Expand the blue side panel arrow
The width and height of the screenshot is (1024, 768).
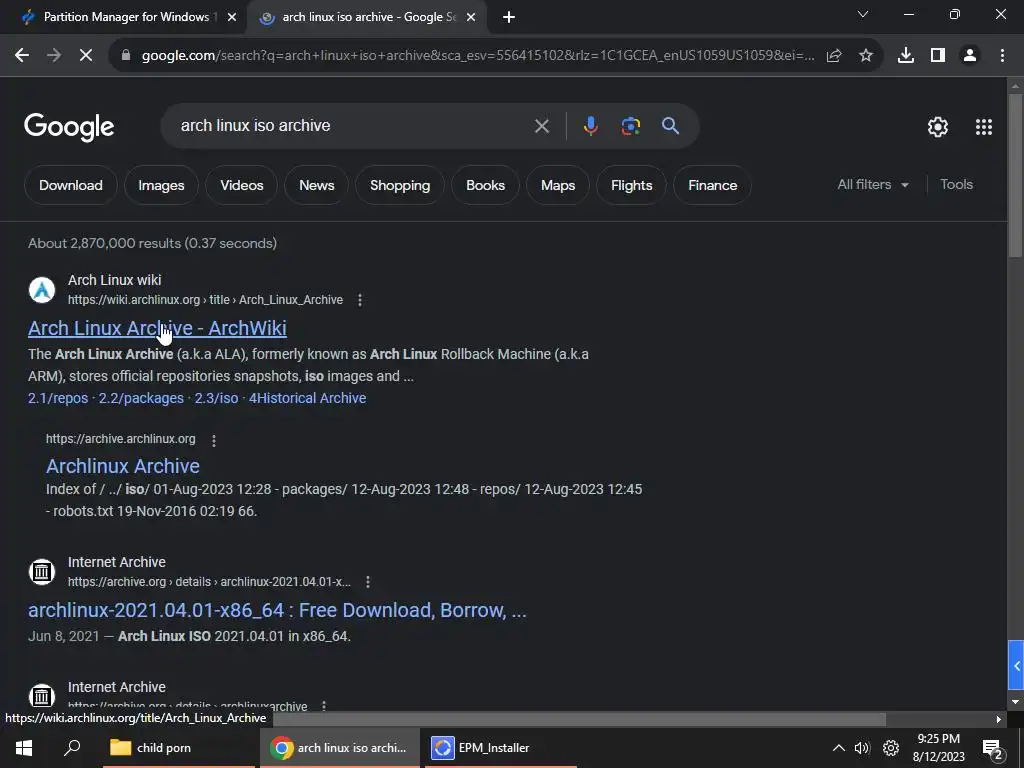(x=1016, y=665)
